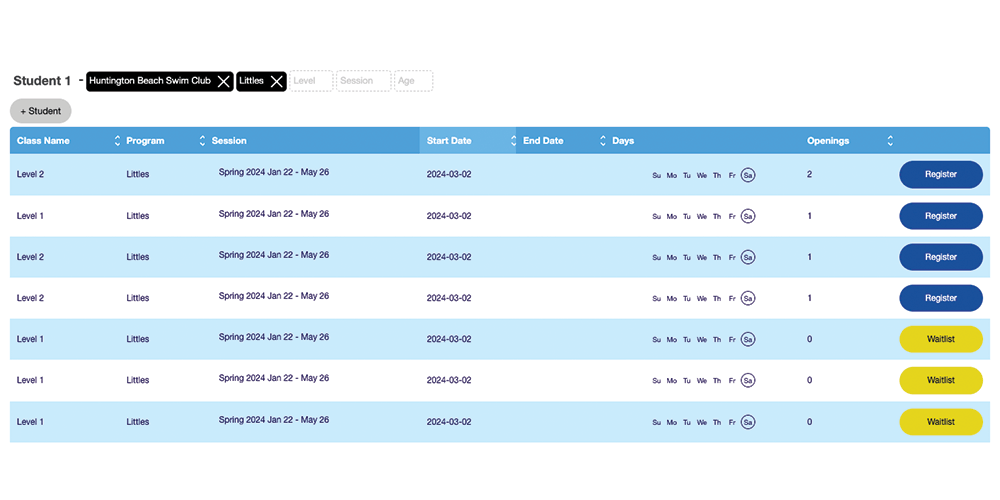Sort by Program column arrows
This screenshot has height=500, width=1000.
pos(202,141)
